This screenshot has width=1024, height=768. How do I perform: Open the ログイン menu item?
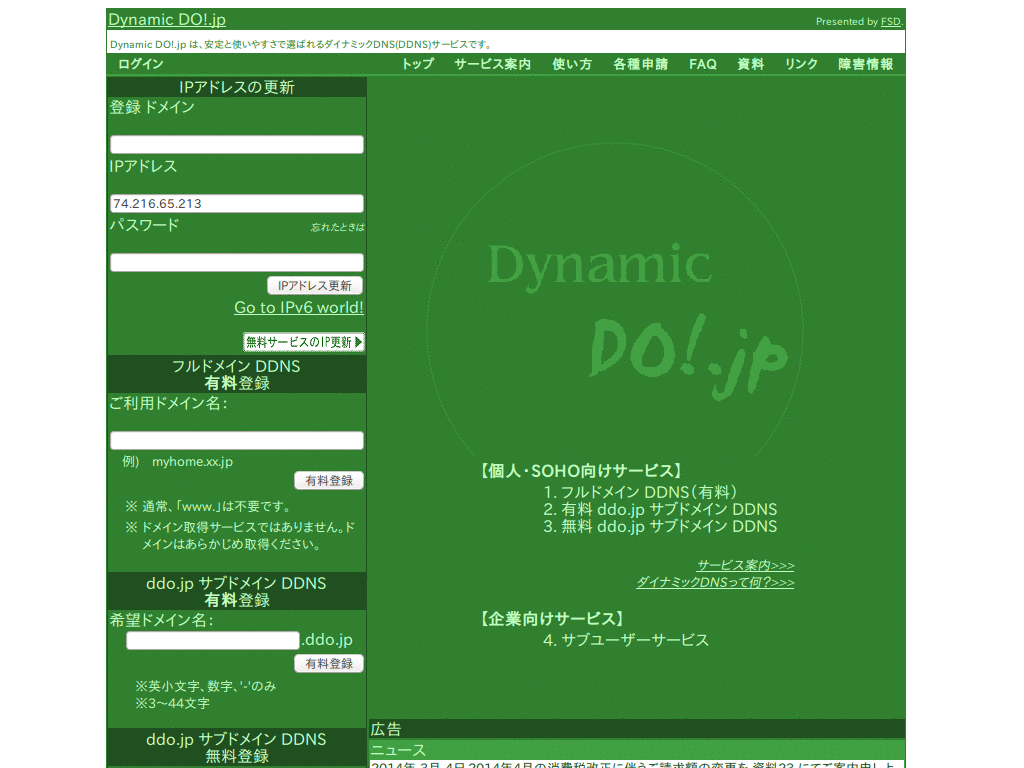click(140, 64)
